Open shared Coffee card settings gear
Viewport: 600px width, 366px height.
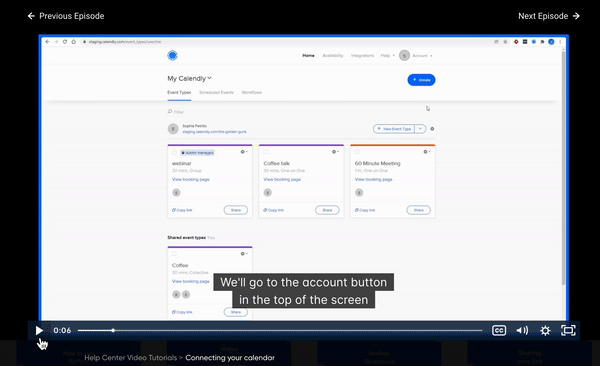click(x=243, y=254)
